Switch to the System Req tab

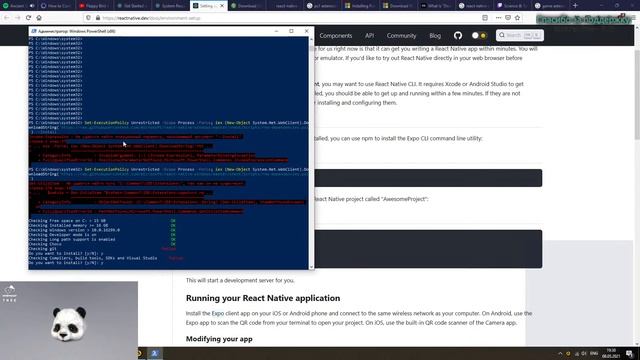coord(171,6)
